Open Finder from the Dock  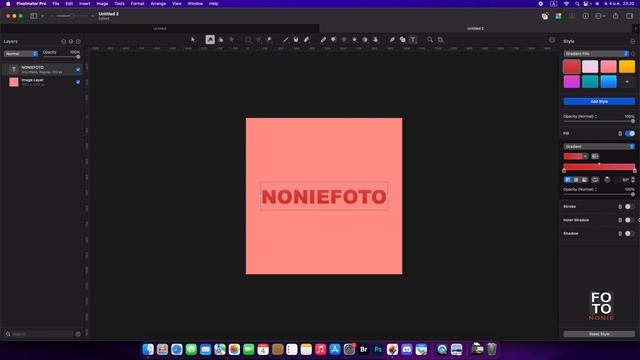(148, 349)
